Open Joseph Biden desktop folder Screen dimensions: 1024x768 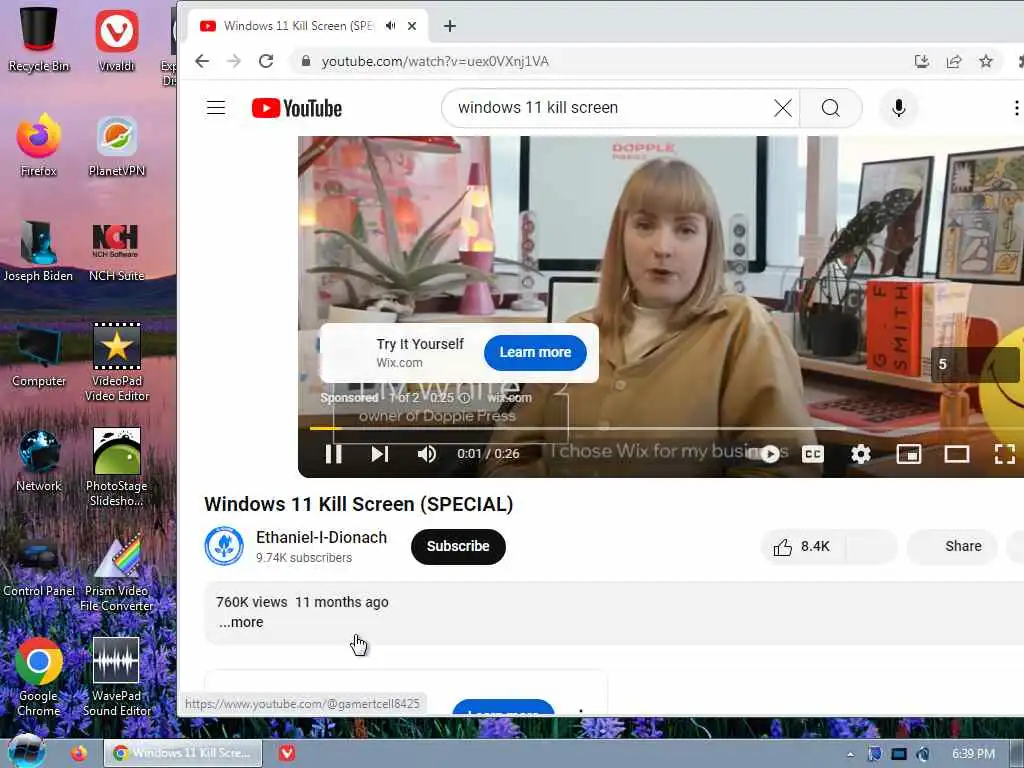pyautogui.click(x=38, y=250)
